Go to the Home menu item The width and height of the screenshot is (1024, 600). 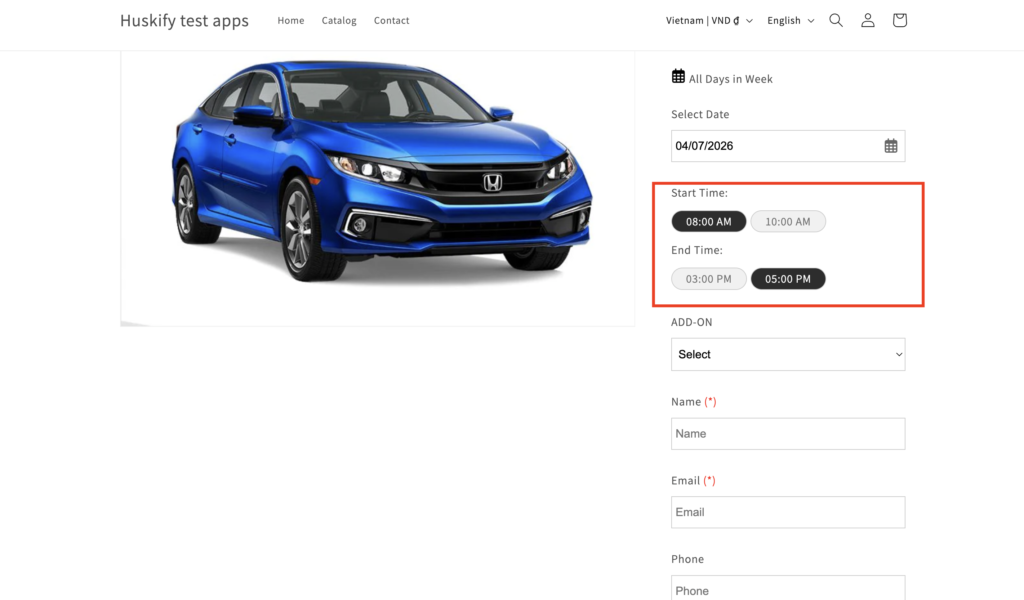point(291,20)
